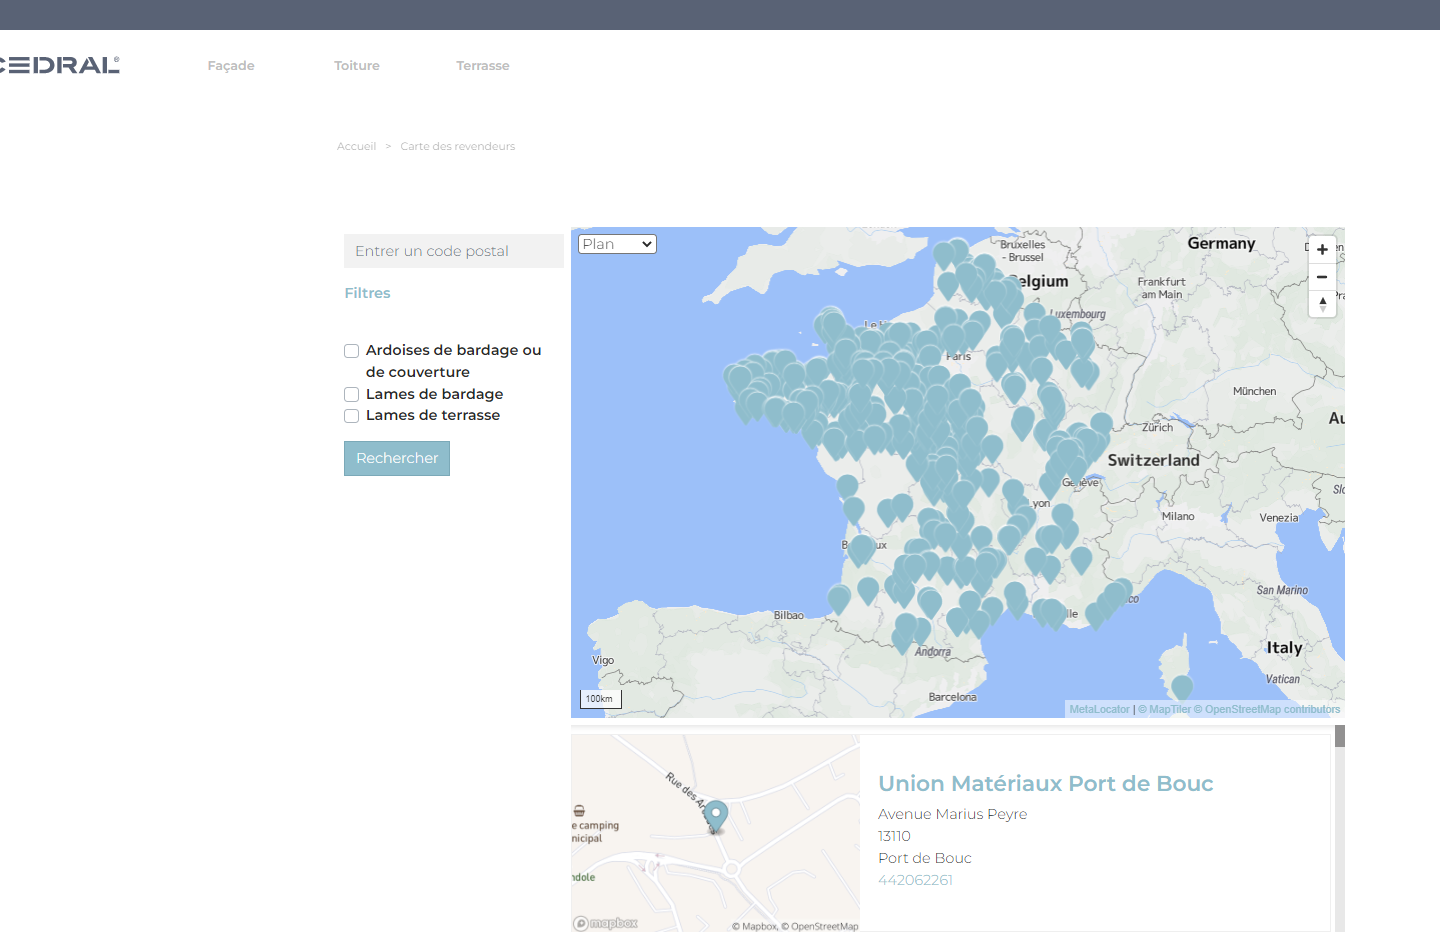Zoom in on the dealer map

pos(1322,250)
